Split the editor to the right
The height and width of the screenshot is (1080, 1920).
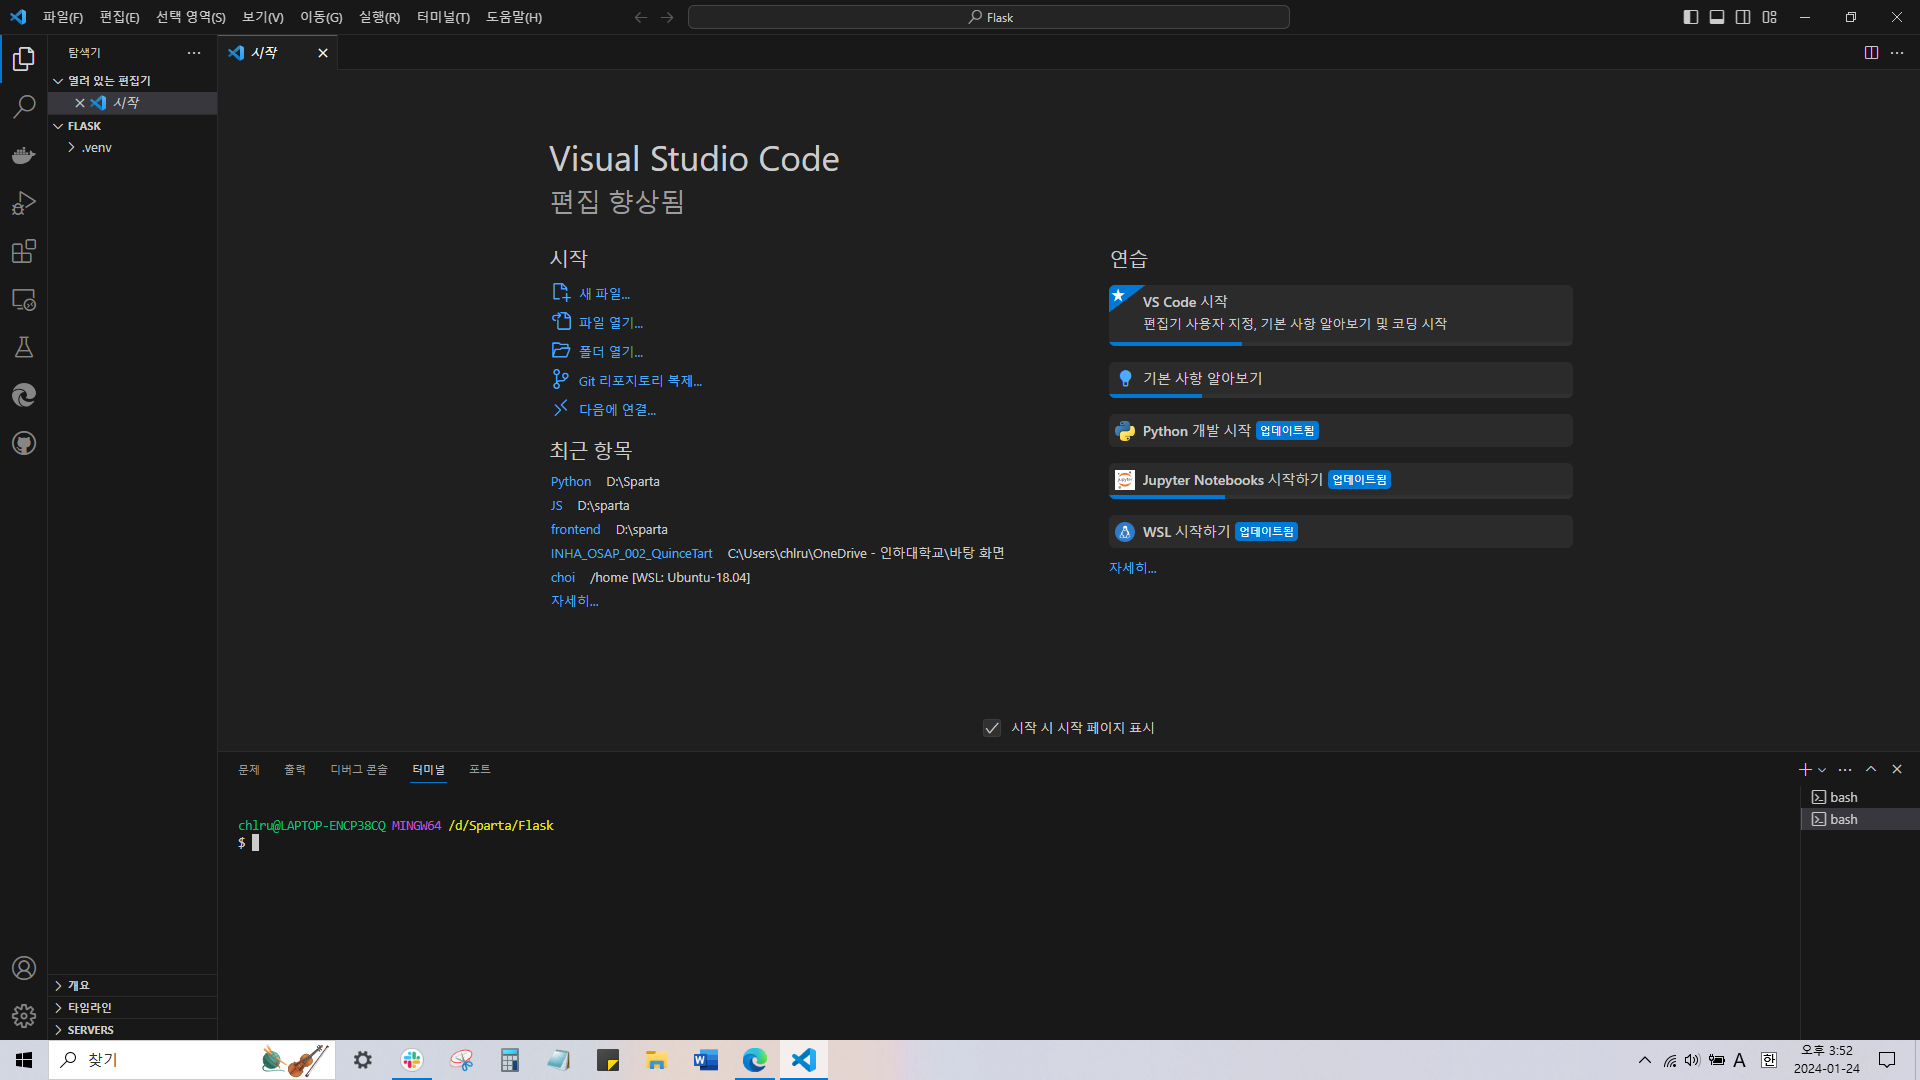(x=1871, y=53)
